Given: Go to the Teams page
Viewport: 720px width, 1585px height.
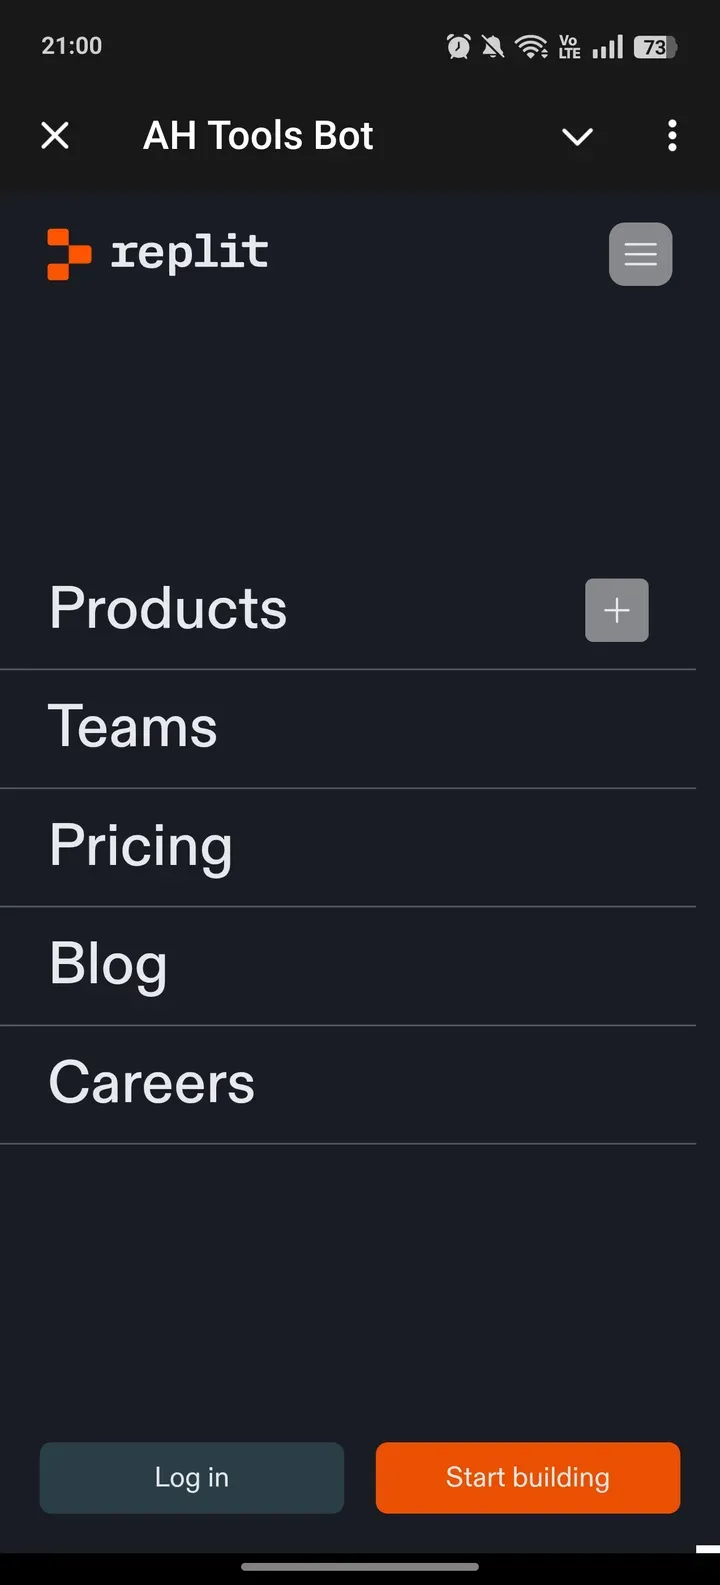Looking at the screenshot, I should [133, 727].
